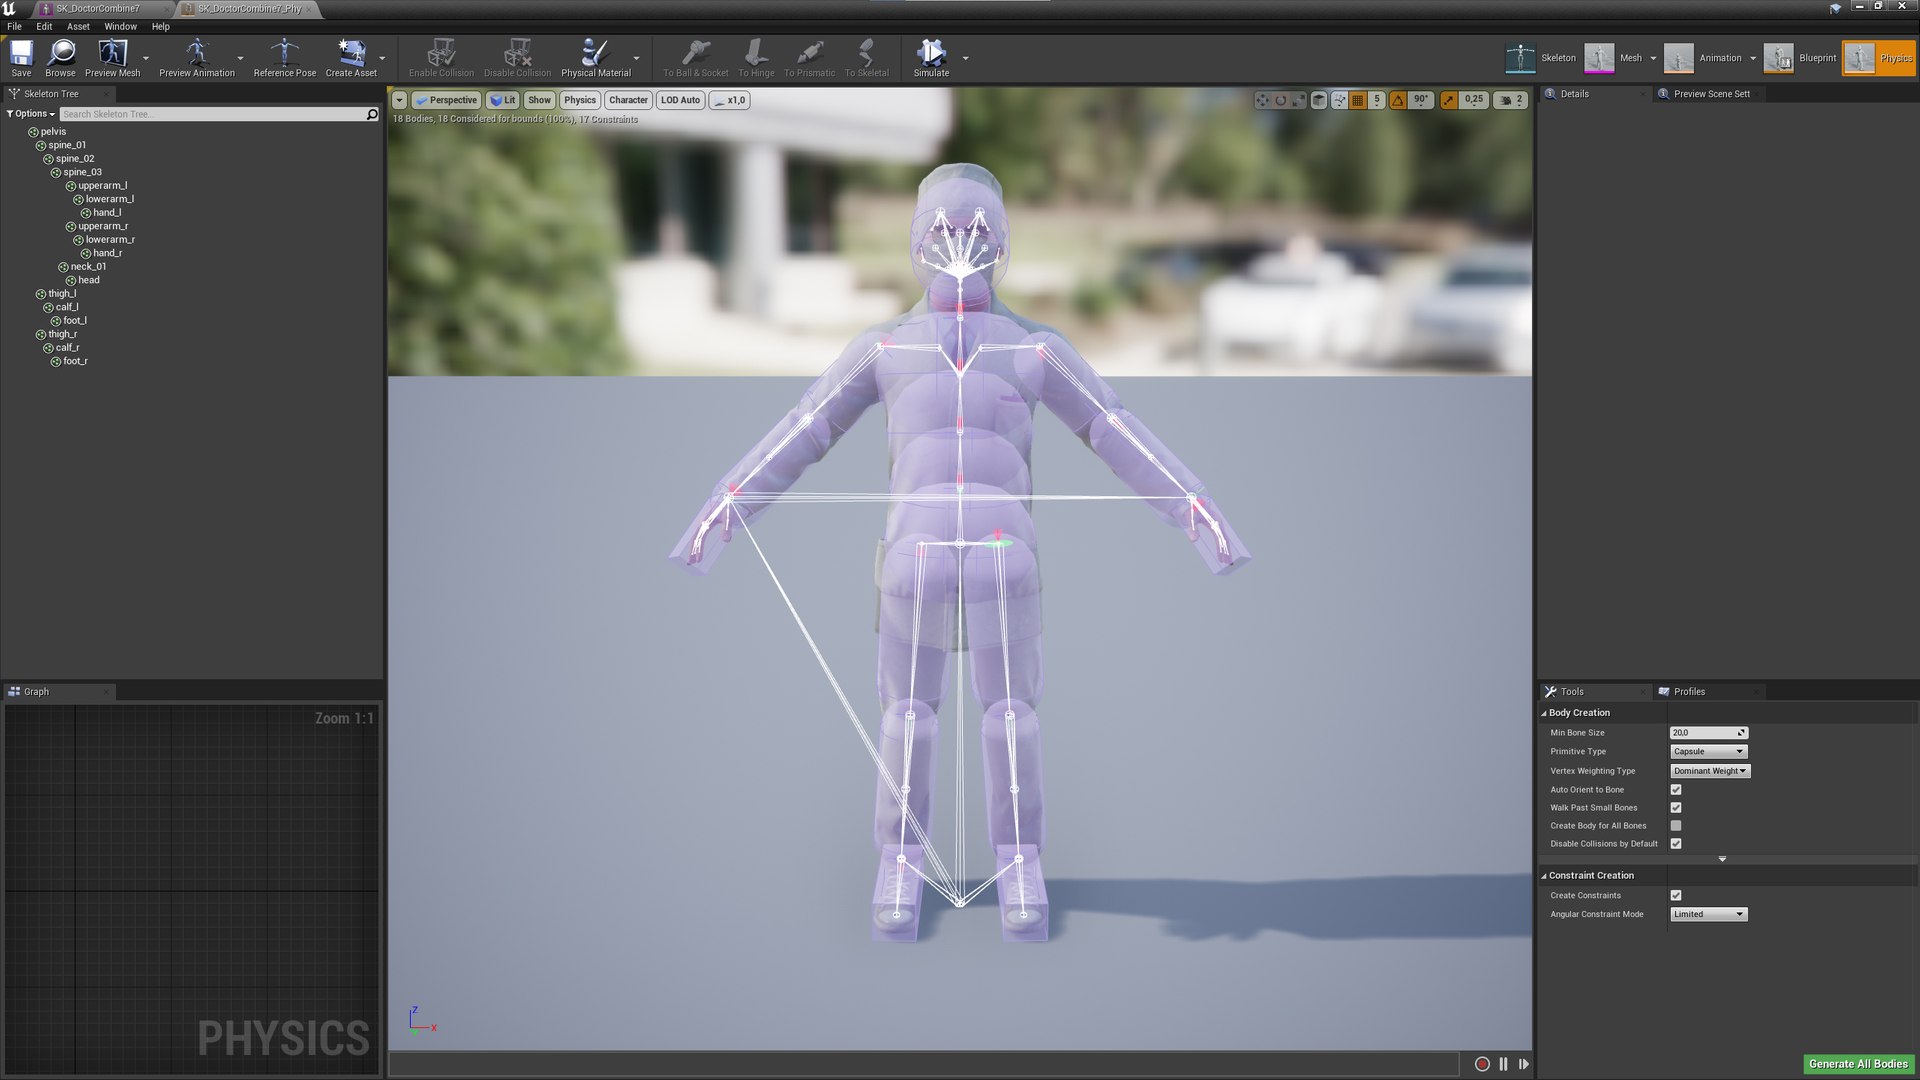This screenshot has width=1920, height=1080.
Task: Open Physical Material toolbar button
Action: pos(596,58)
